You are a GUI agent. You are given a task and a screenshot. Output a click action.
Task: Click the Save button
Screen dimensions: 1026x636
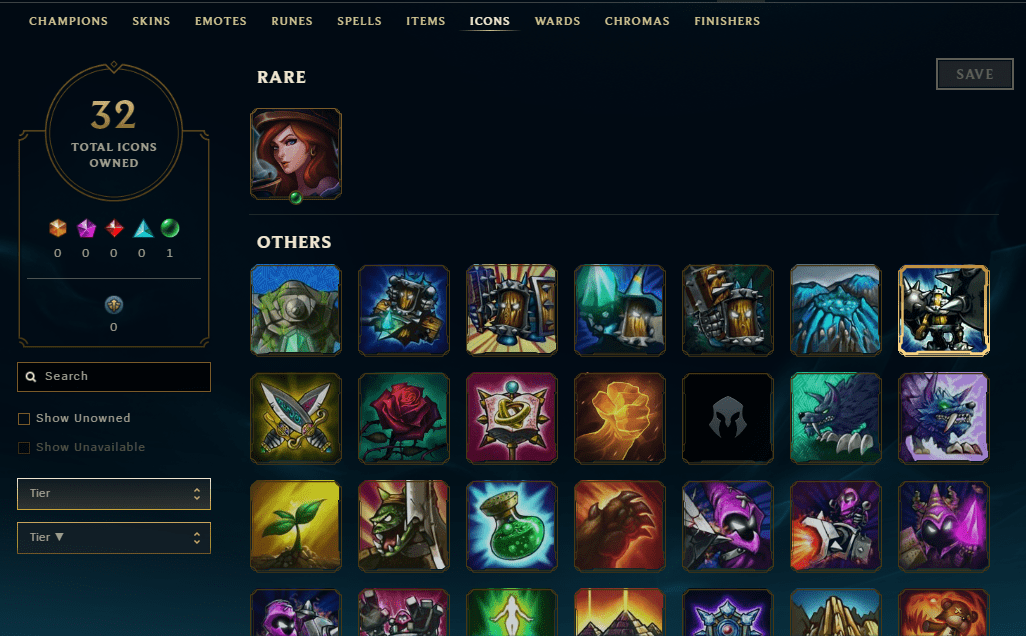point(974,74)
